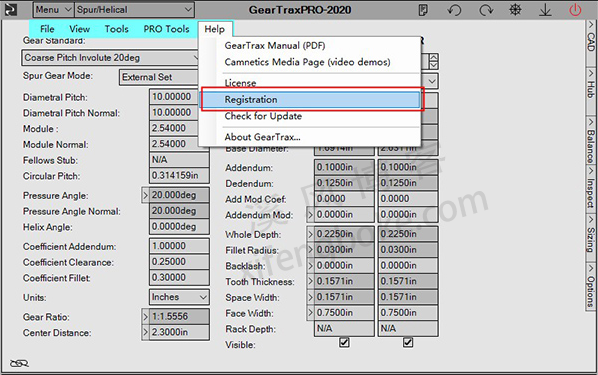This screenshot has width=598, height=375.
Task: Click the ship's wheel icon
Action: click(515, 10)
